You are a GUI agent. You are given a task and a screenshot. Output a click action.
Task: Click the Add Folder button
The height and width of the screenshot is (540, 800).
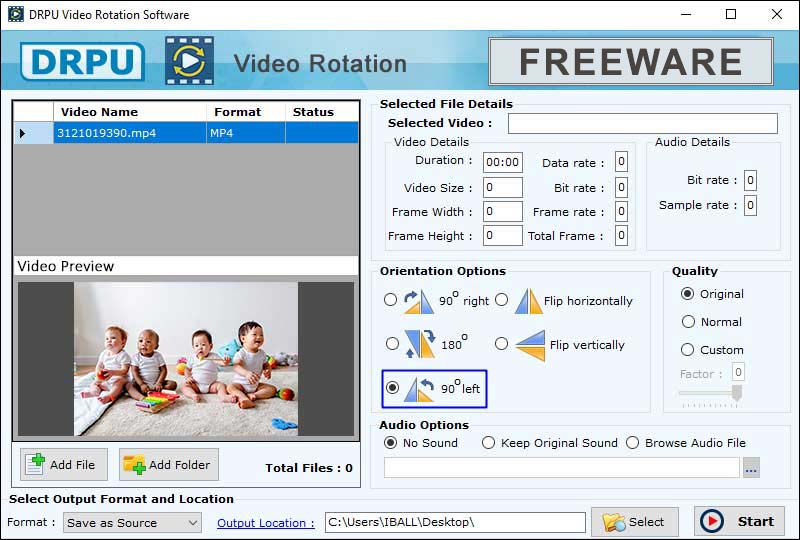click(169, 464)
